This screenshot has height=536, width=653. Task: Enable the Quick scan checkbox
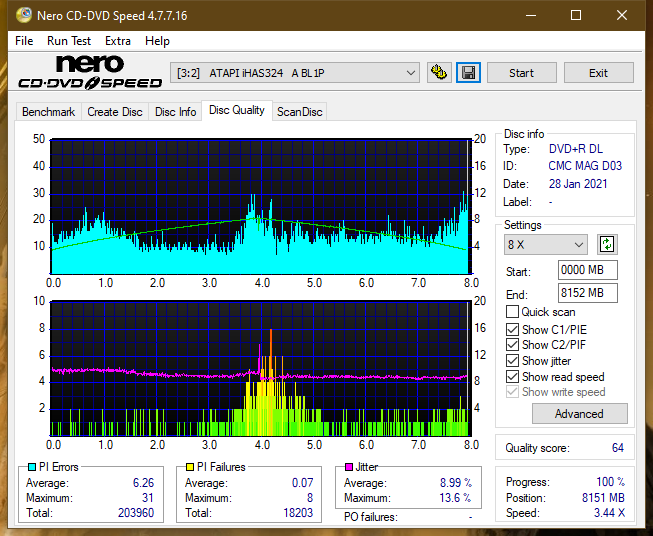(512, 312)
